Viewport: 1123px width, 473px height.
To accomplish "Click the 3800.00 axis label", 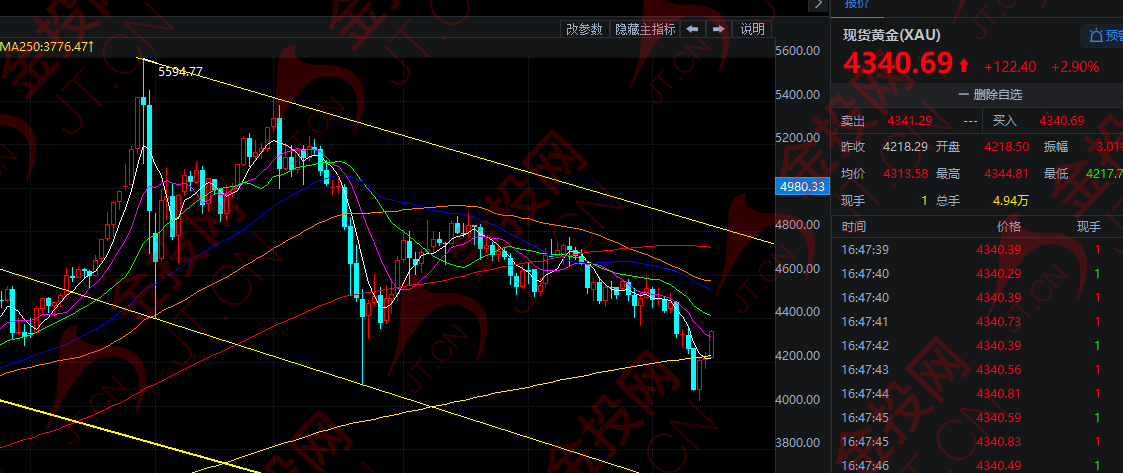I will (x=797, y=443).
